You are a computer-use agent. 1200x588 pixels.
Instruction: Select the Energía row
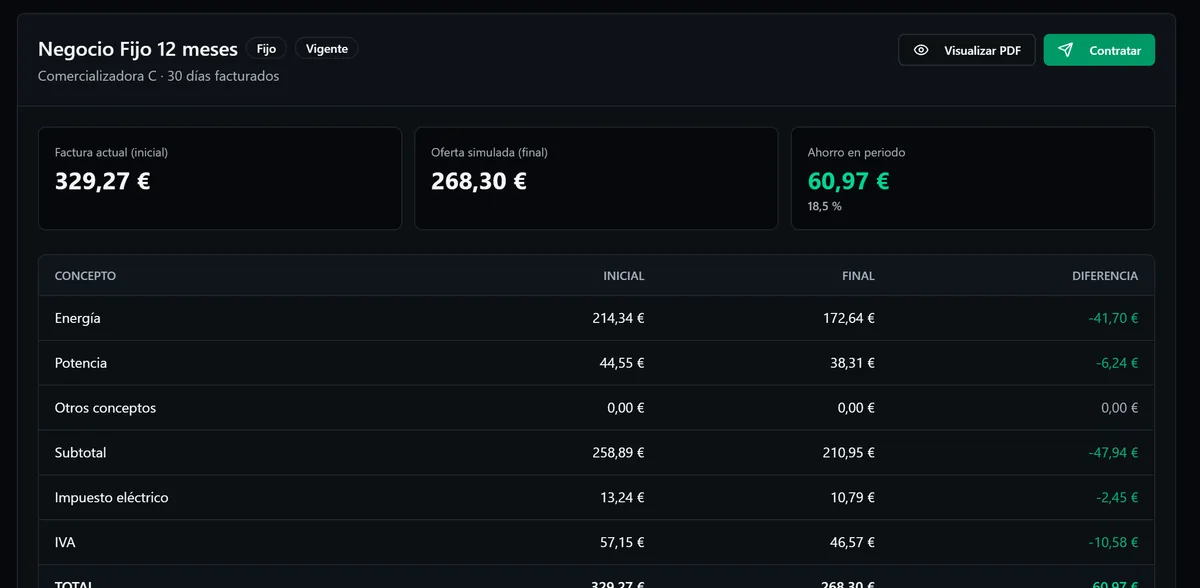point(596,318)
